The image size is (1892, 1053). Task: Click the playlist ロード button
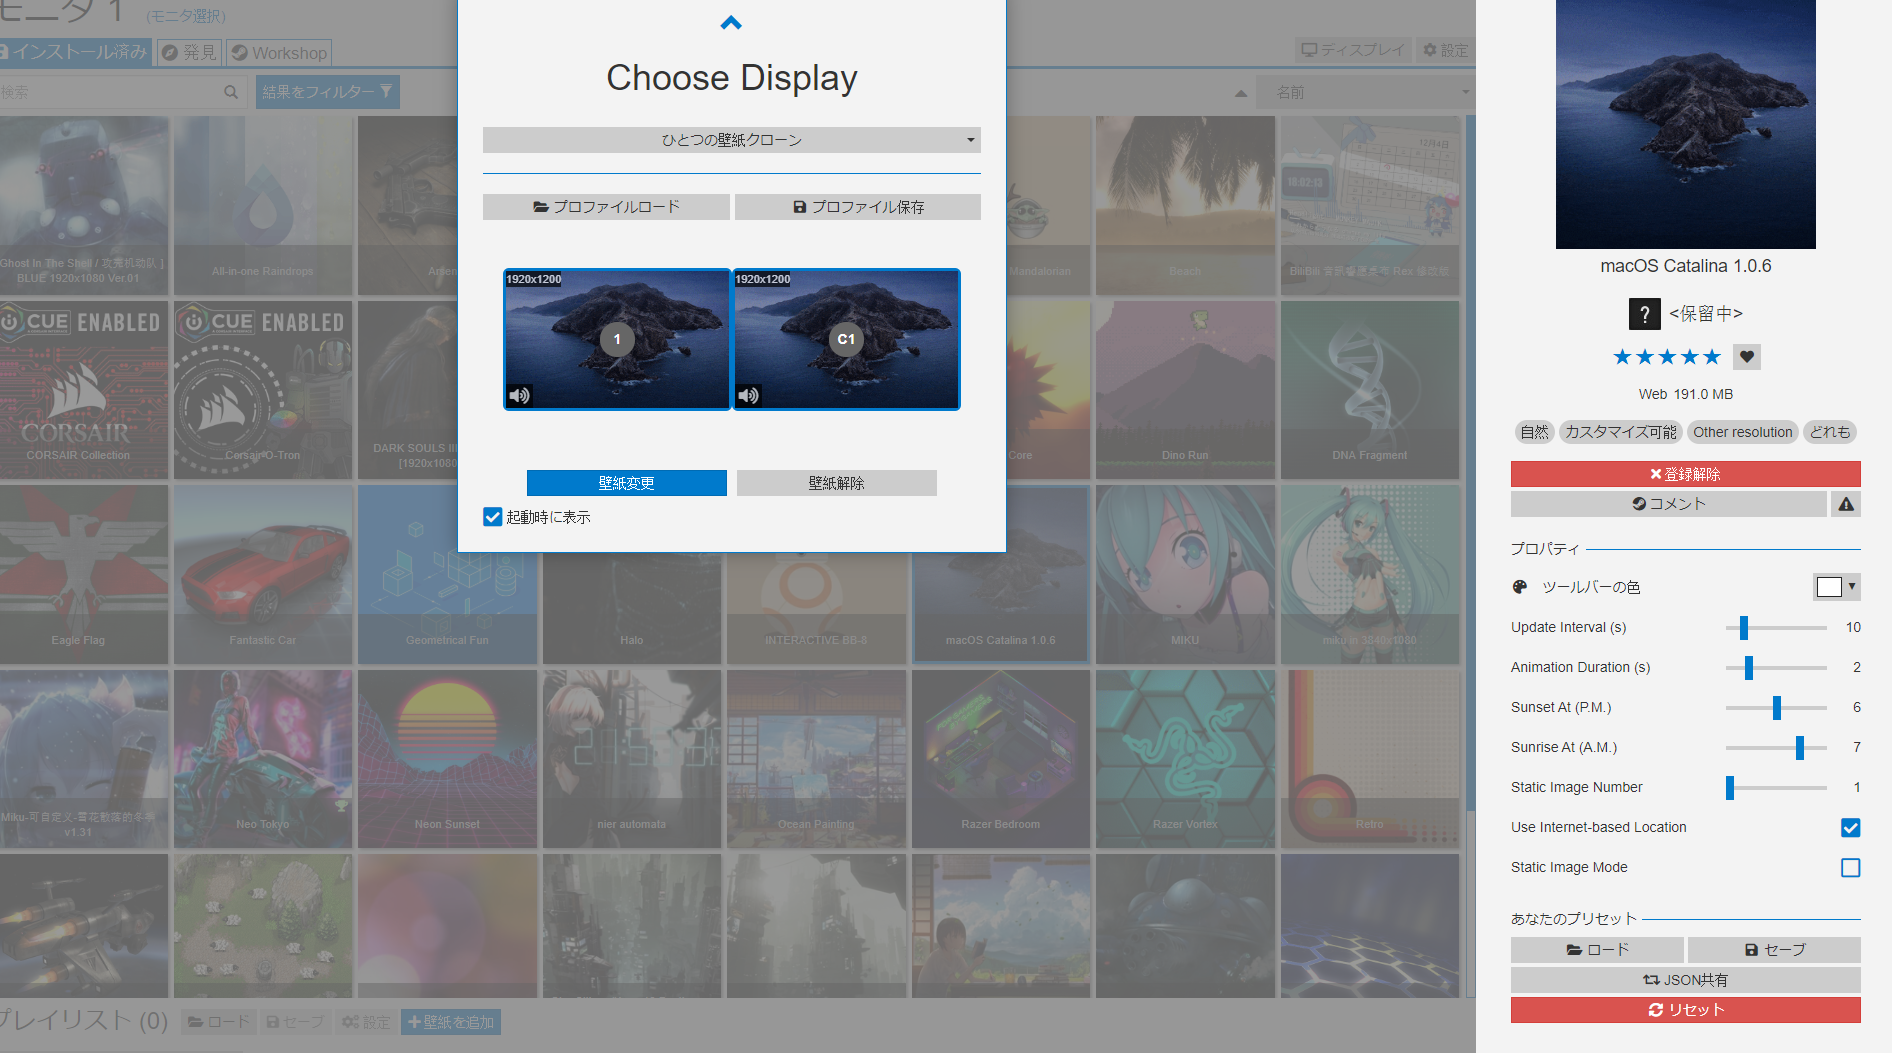pyautogui.click(x=218, y=1022)
